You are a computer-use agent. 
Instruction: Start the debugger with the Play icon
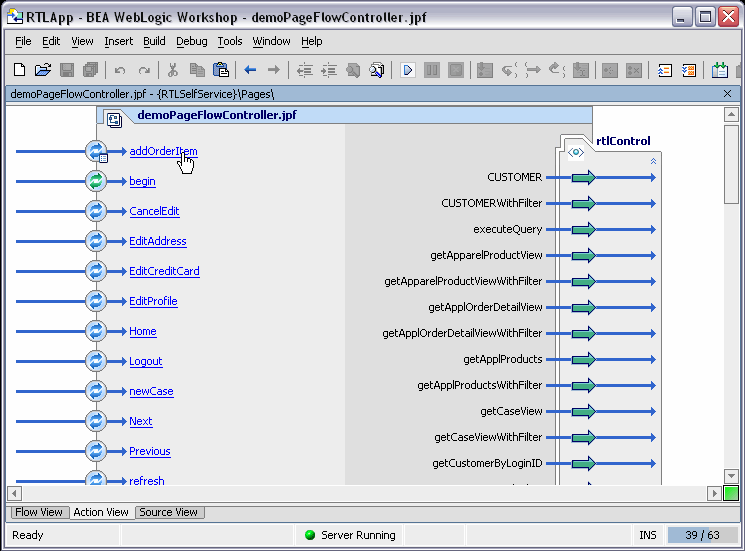[408, 70]
